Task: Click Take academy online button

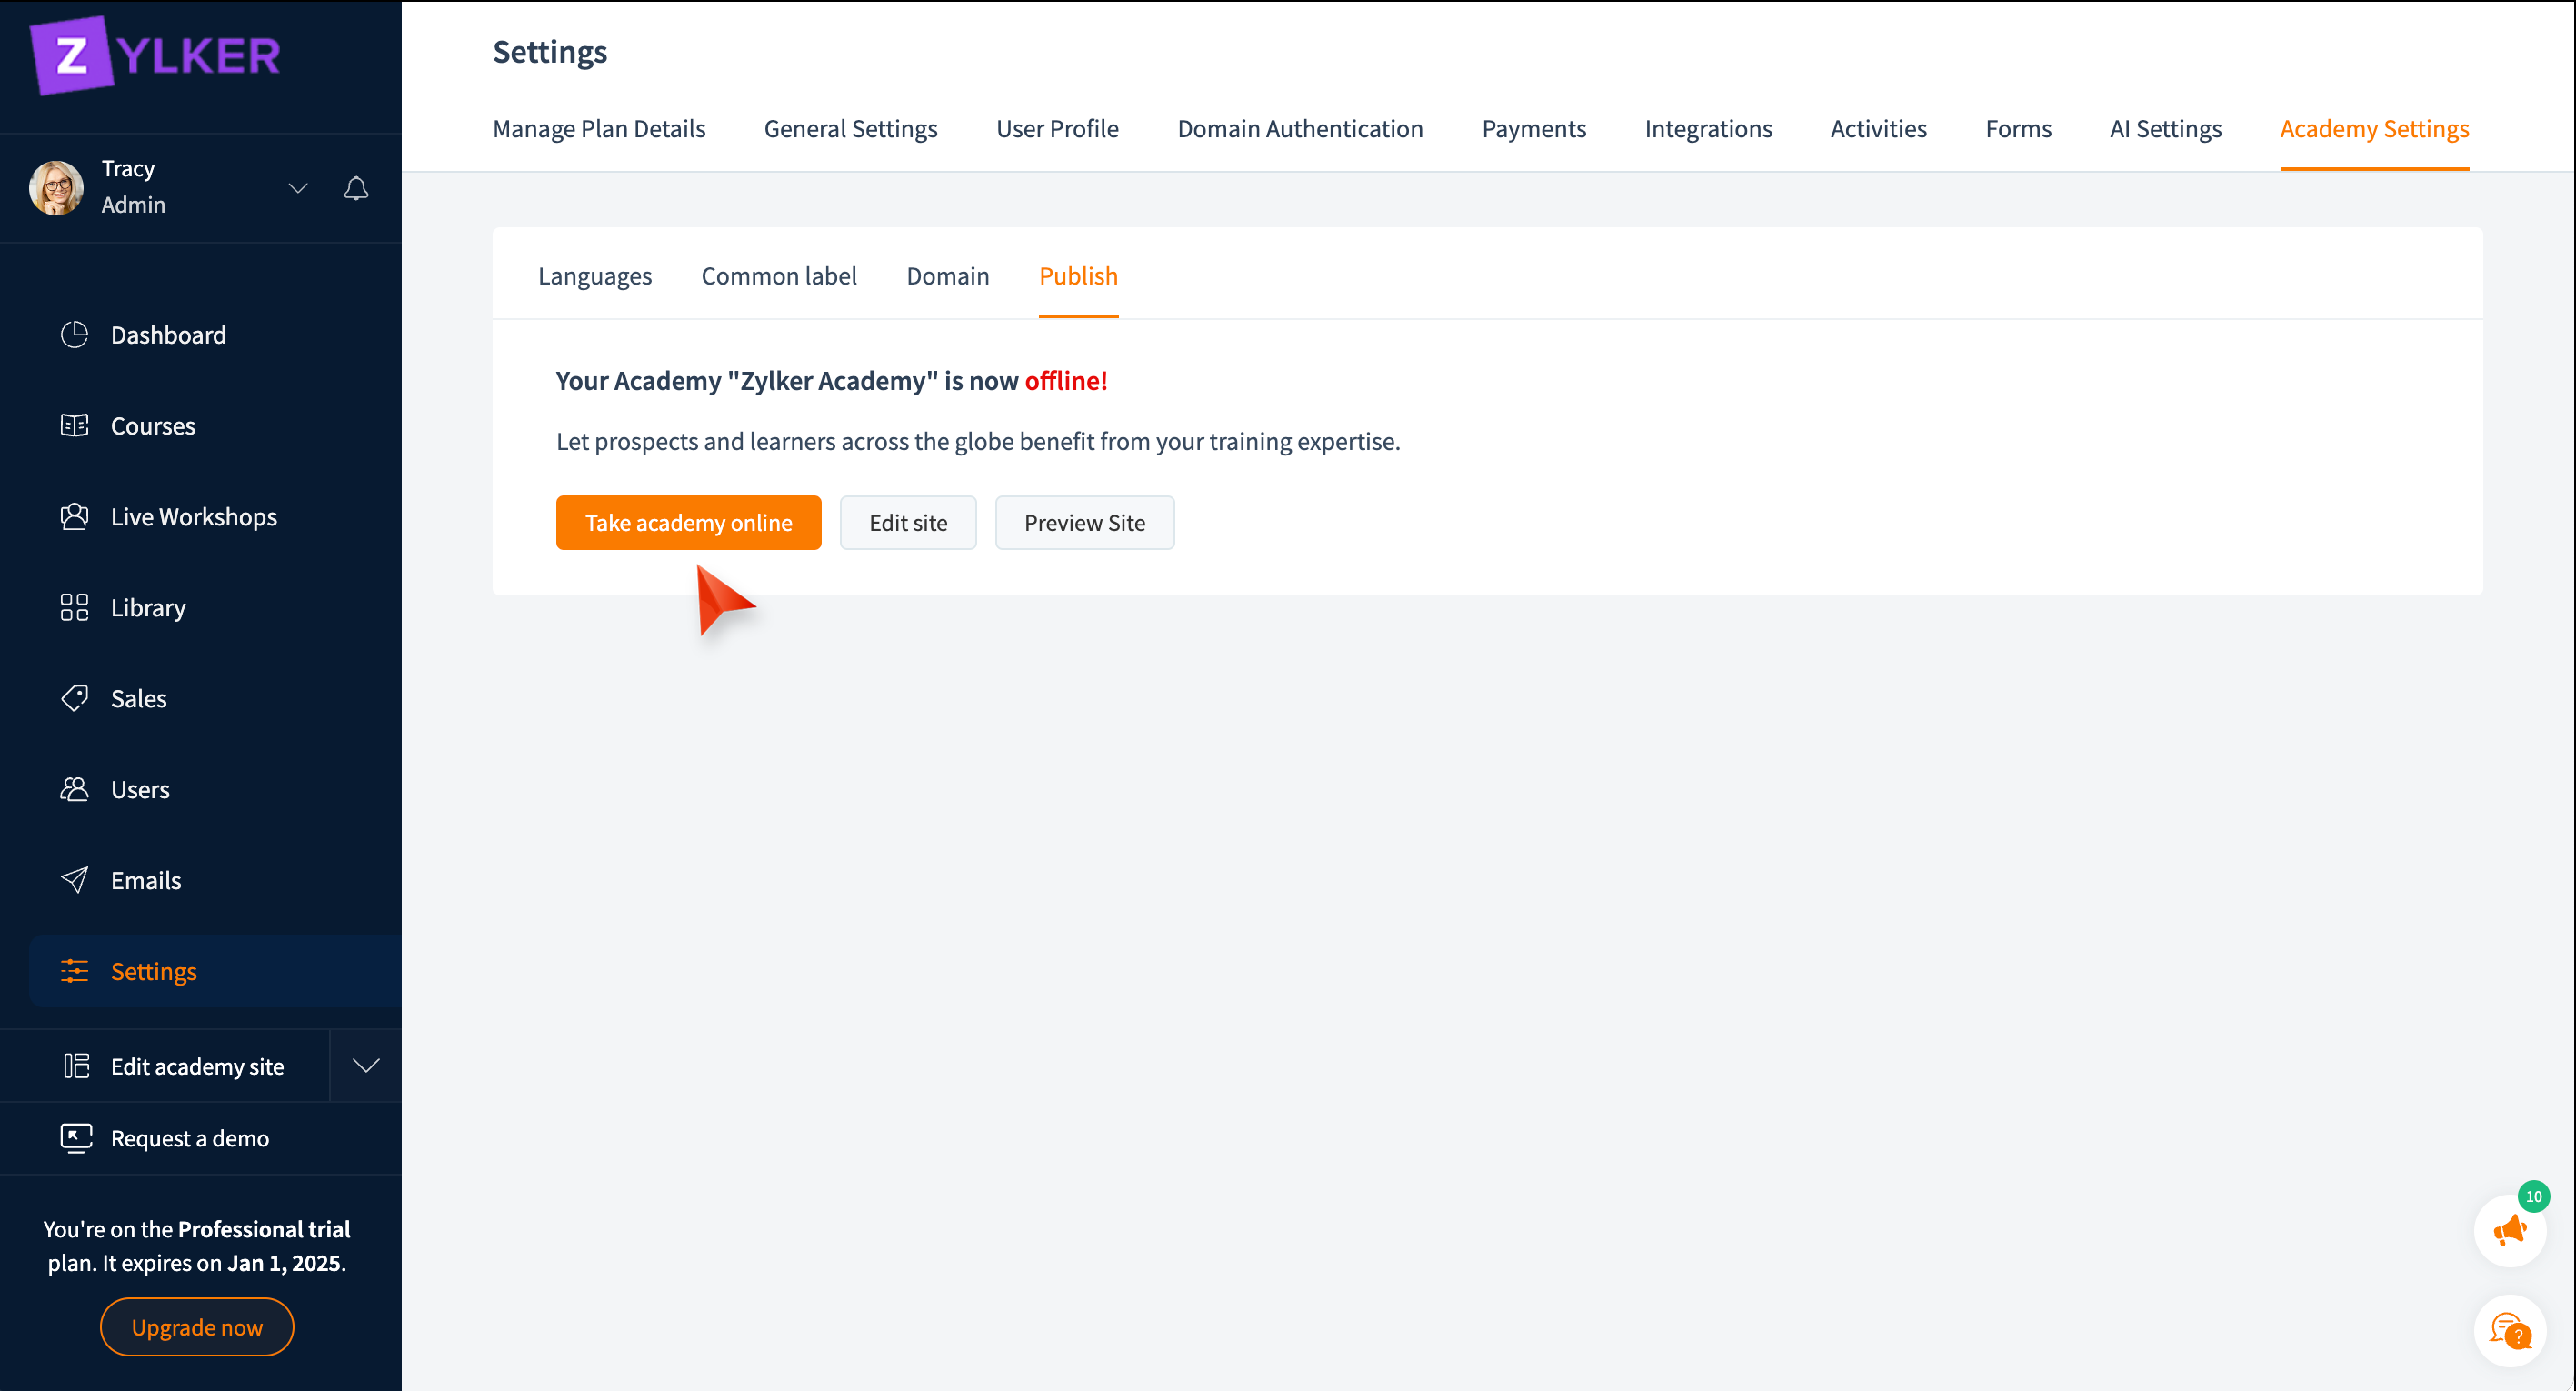Action: click(x=688, y=523)
